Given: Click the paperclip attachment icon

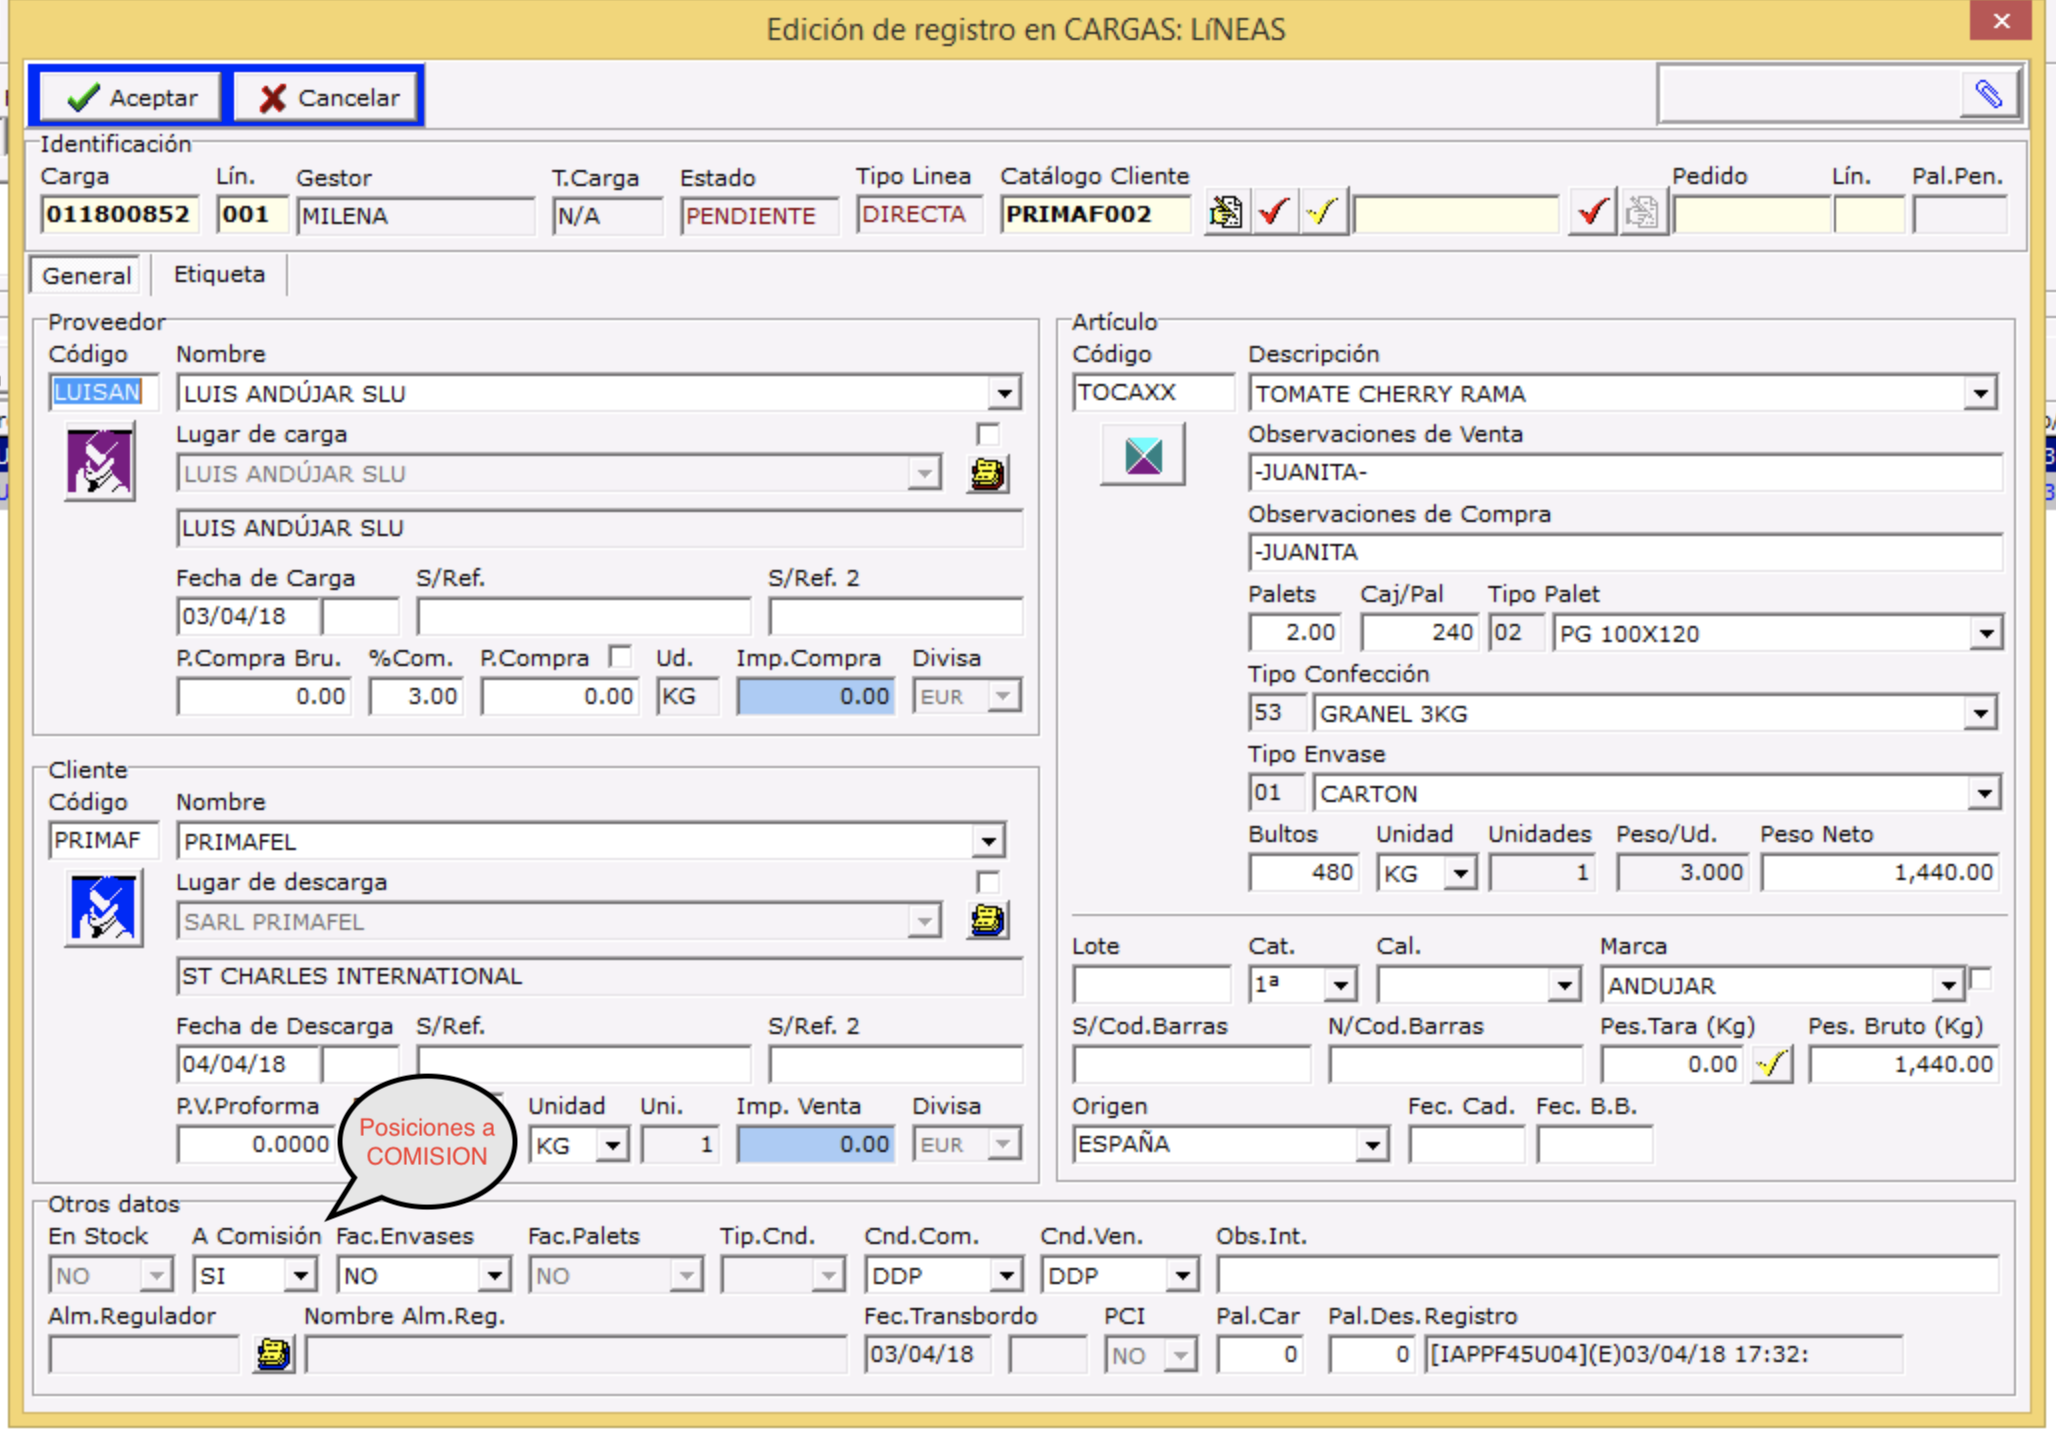Looking at the screenshot, I should [x=1987, y=95].
